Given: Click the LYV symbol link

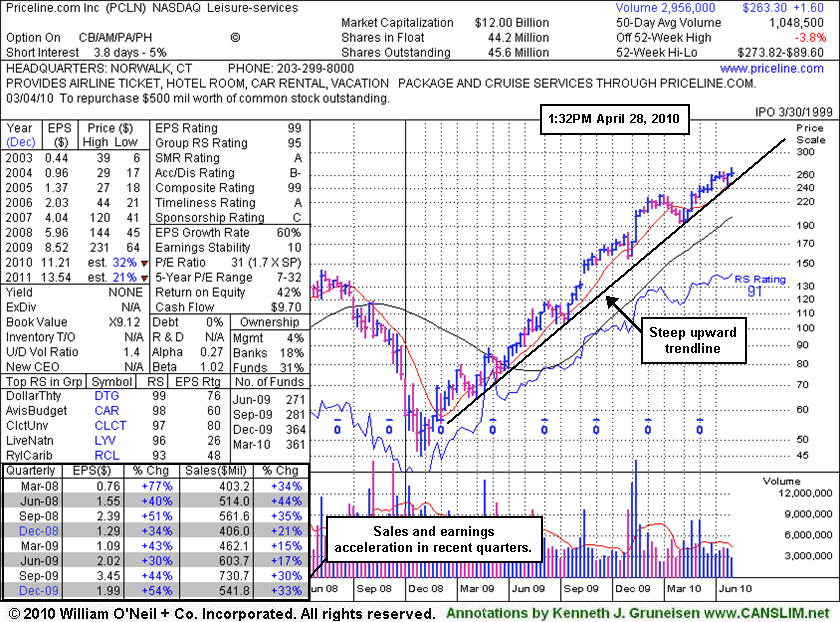Looking at the screenshot, I should [106, 441].
